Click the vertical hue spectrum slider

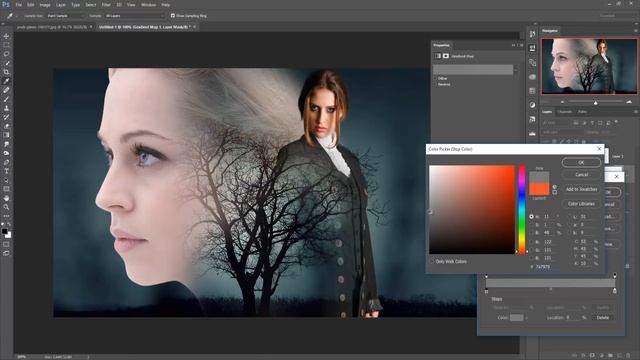click(x=522, y=209)
